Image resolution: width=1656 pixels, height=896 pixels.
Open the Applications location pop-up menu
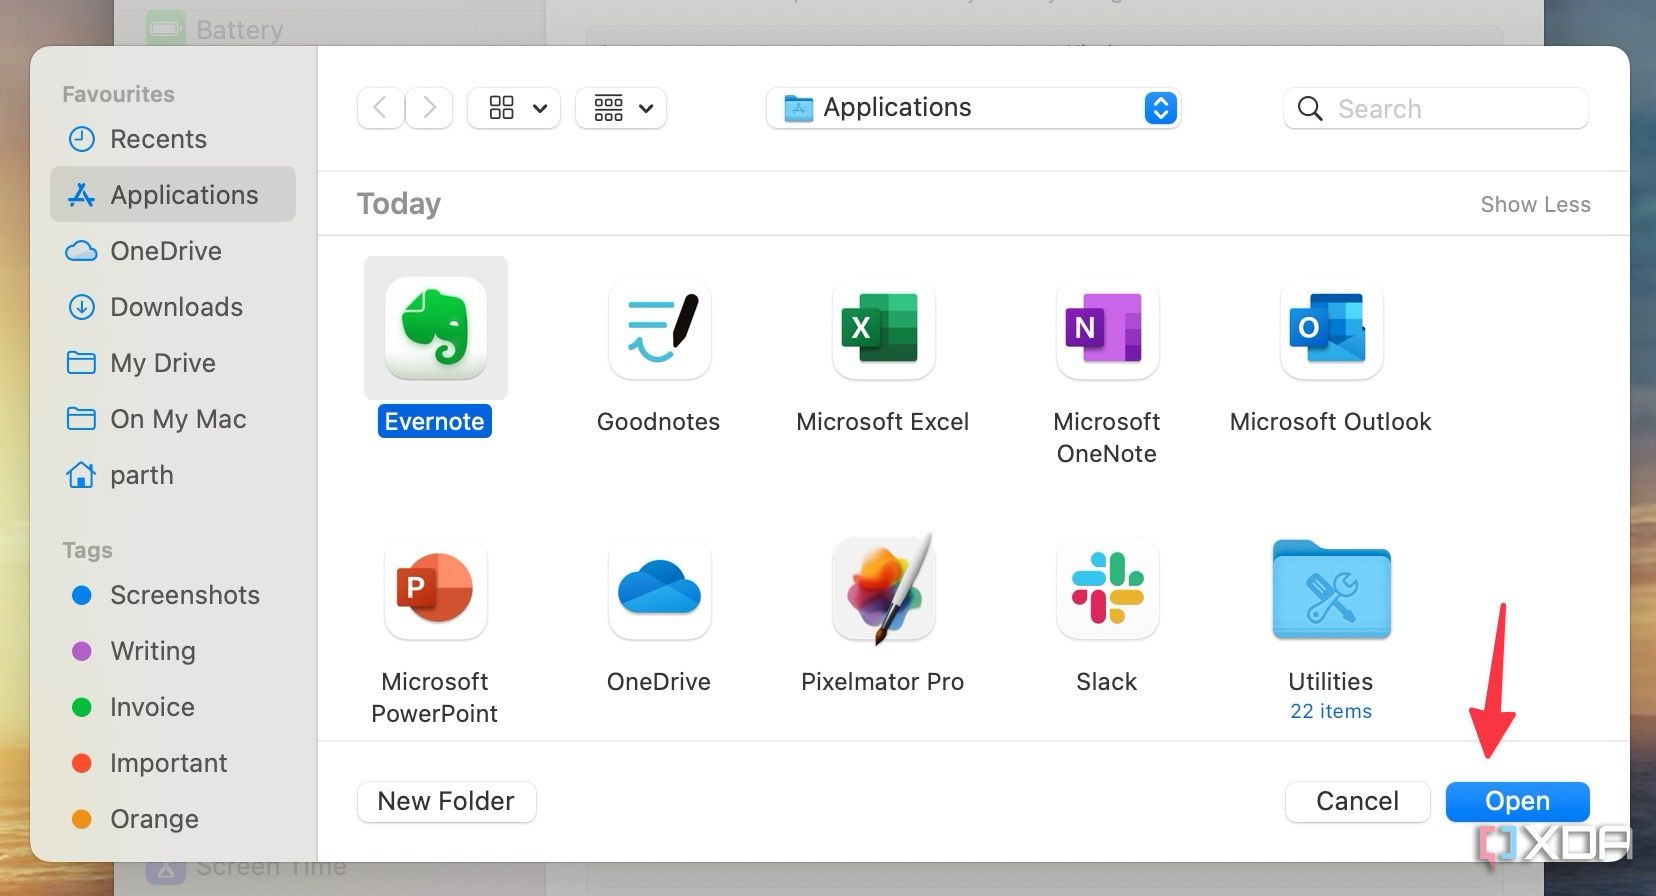(x=973, y=108)
